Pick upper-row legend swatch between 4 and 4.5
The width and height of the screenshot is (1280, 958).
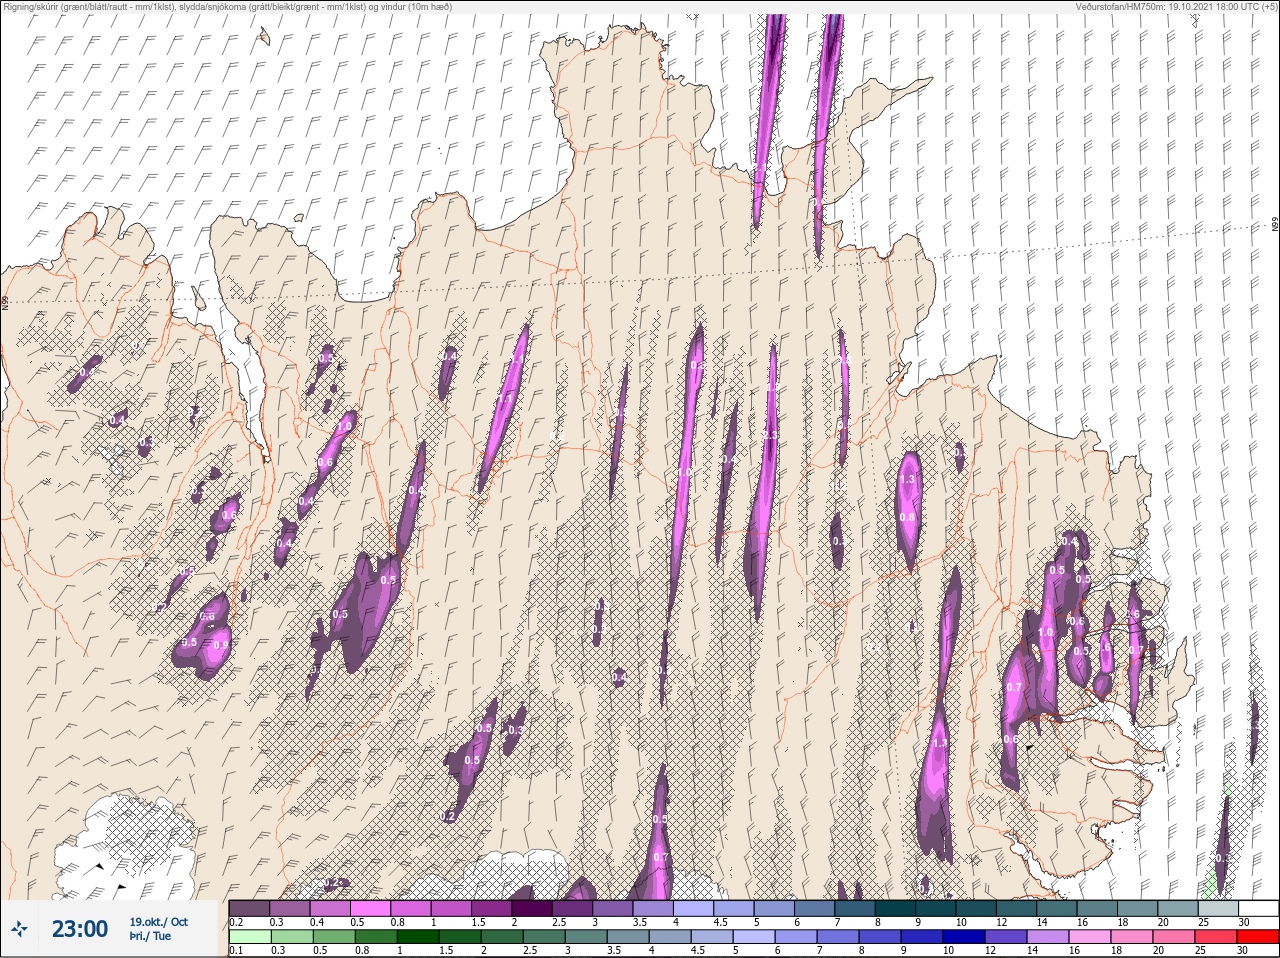coord(695,907)
